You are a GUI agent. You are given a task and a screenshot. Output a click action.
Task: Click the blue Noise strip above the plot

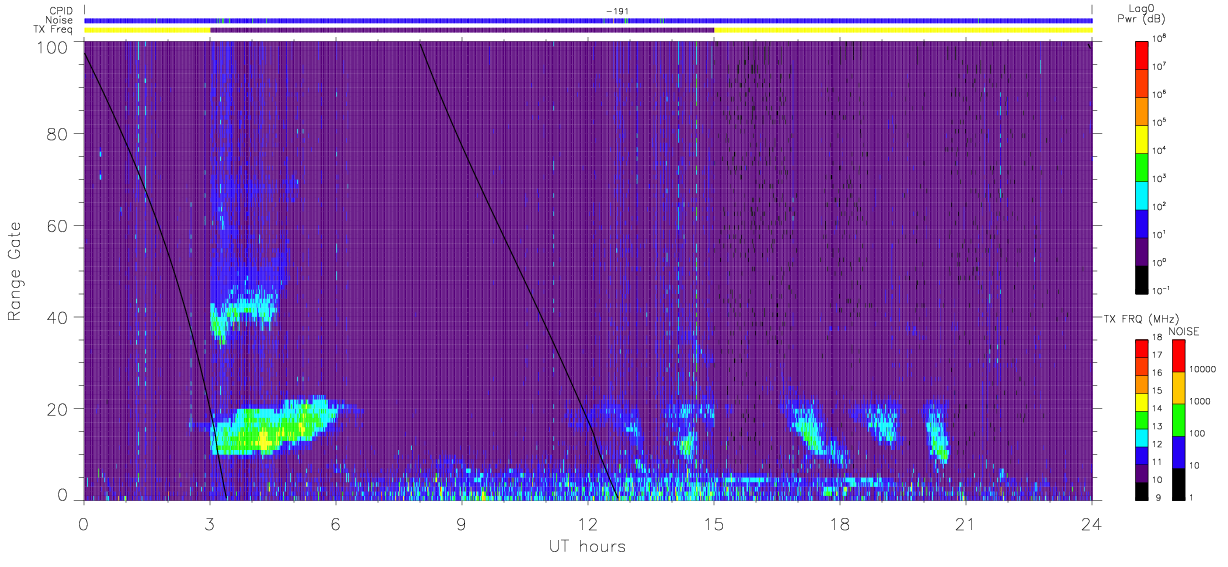coord(589,20)
